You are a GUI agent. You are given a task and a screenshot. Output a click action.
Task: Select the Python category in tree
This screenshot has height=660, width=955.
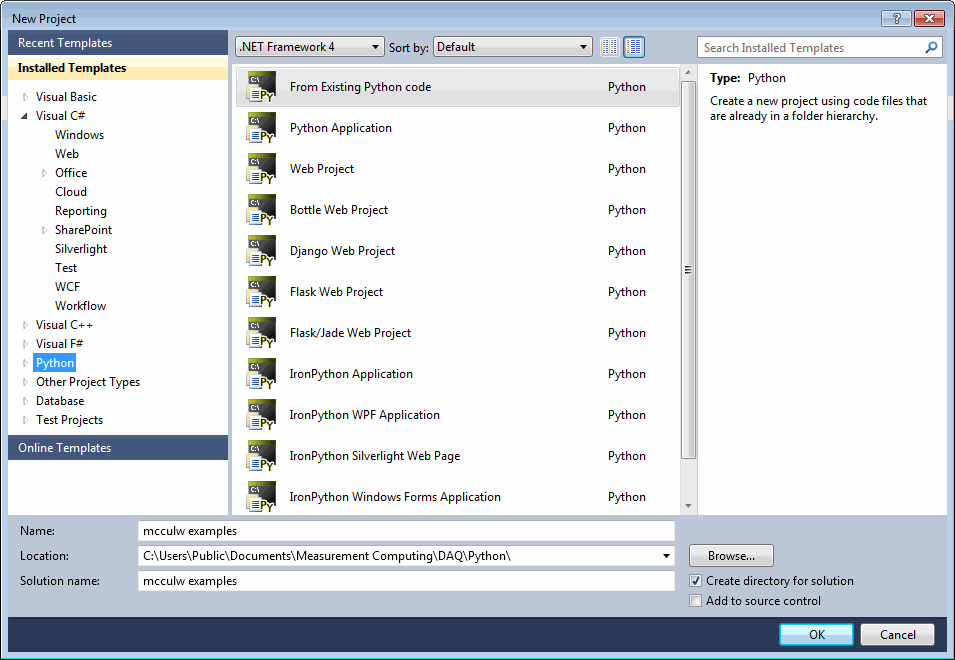(55, 363)
